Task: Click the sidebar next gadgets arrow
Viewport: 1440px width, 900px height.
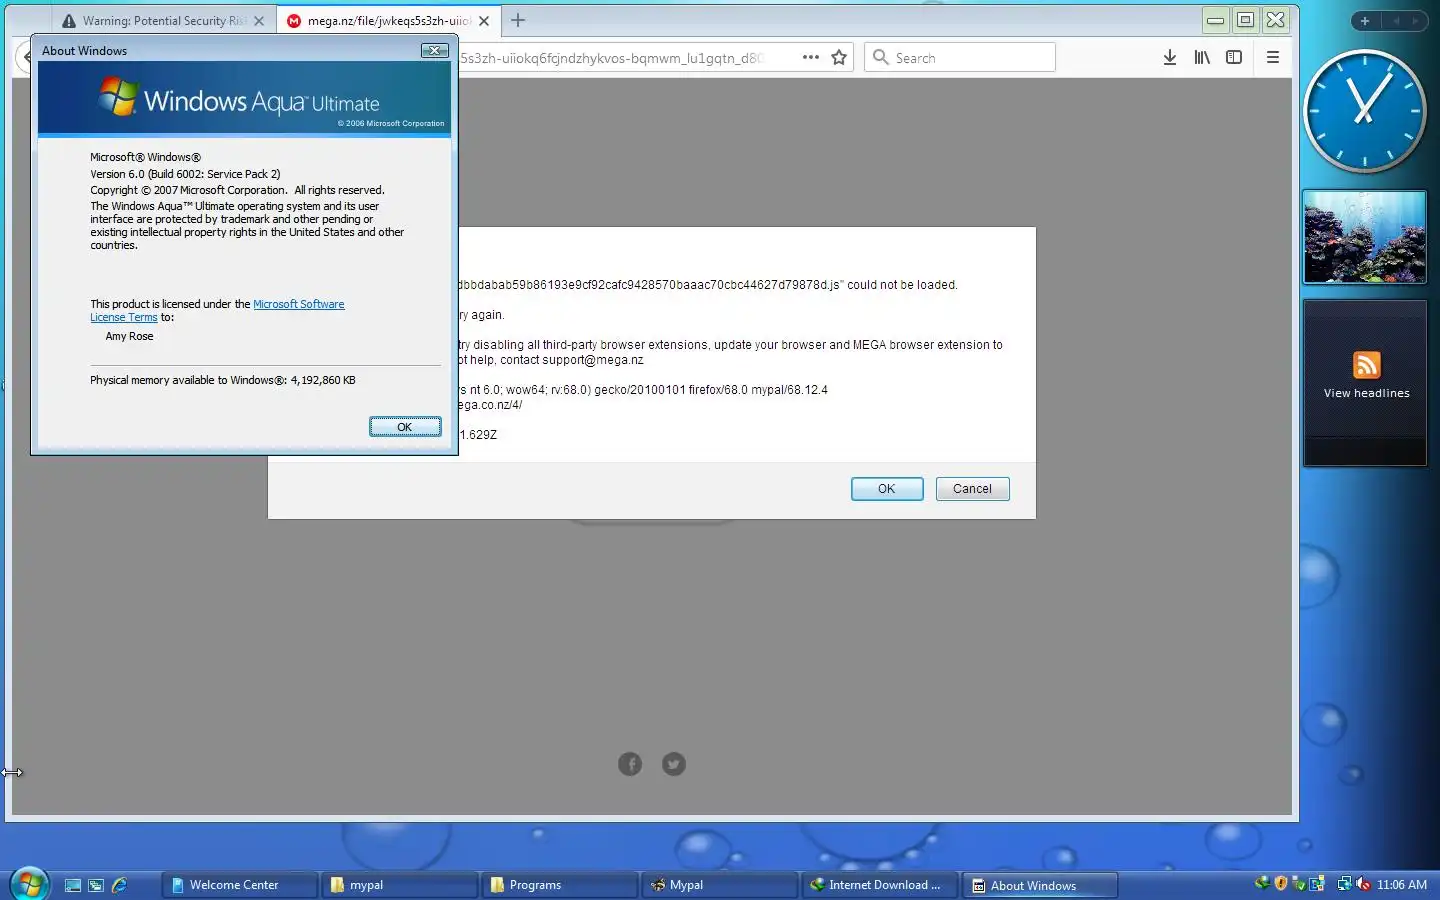Action: coord(1415,21)
